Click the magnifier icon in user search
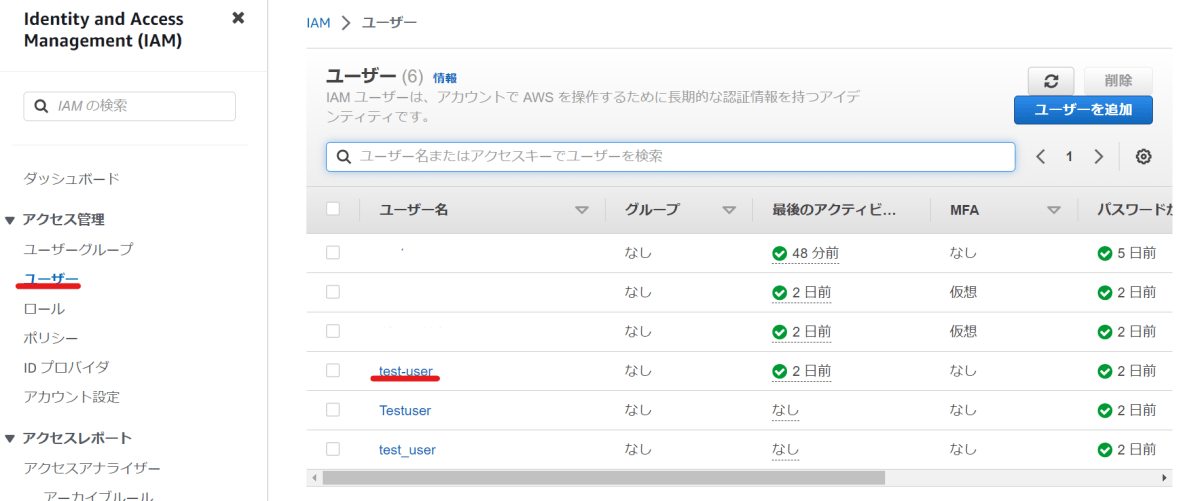This screenshot has height=501, width=1200. (x=343, y=157)
